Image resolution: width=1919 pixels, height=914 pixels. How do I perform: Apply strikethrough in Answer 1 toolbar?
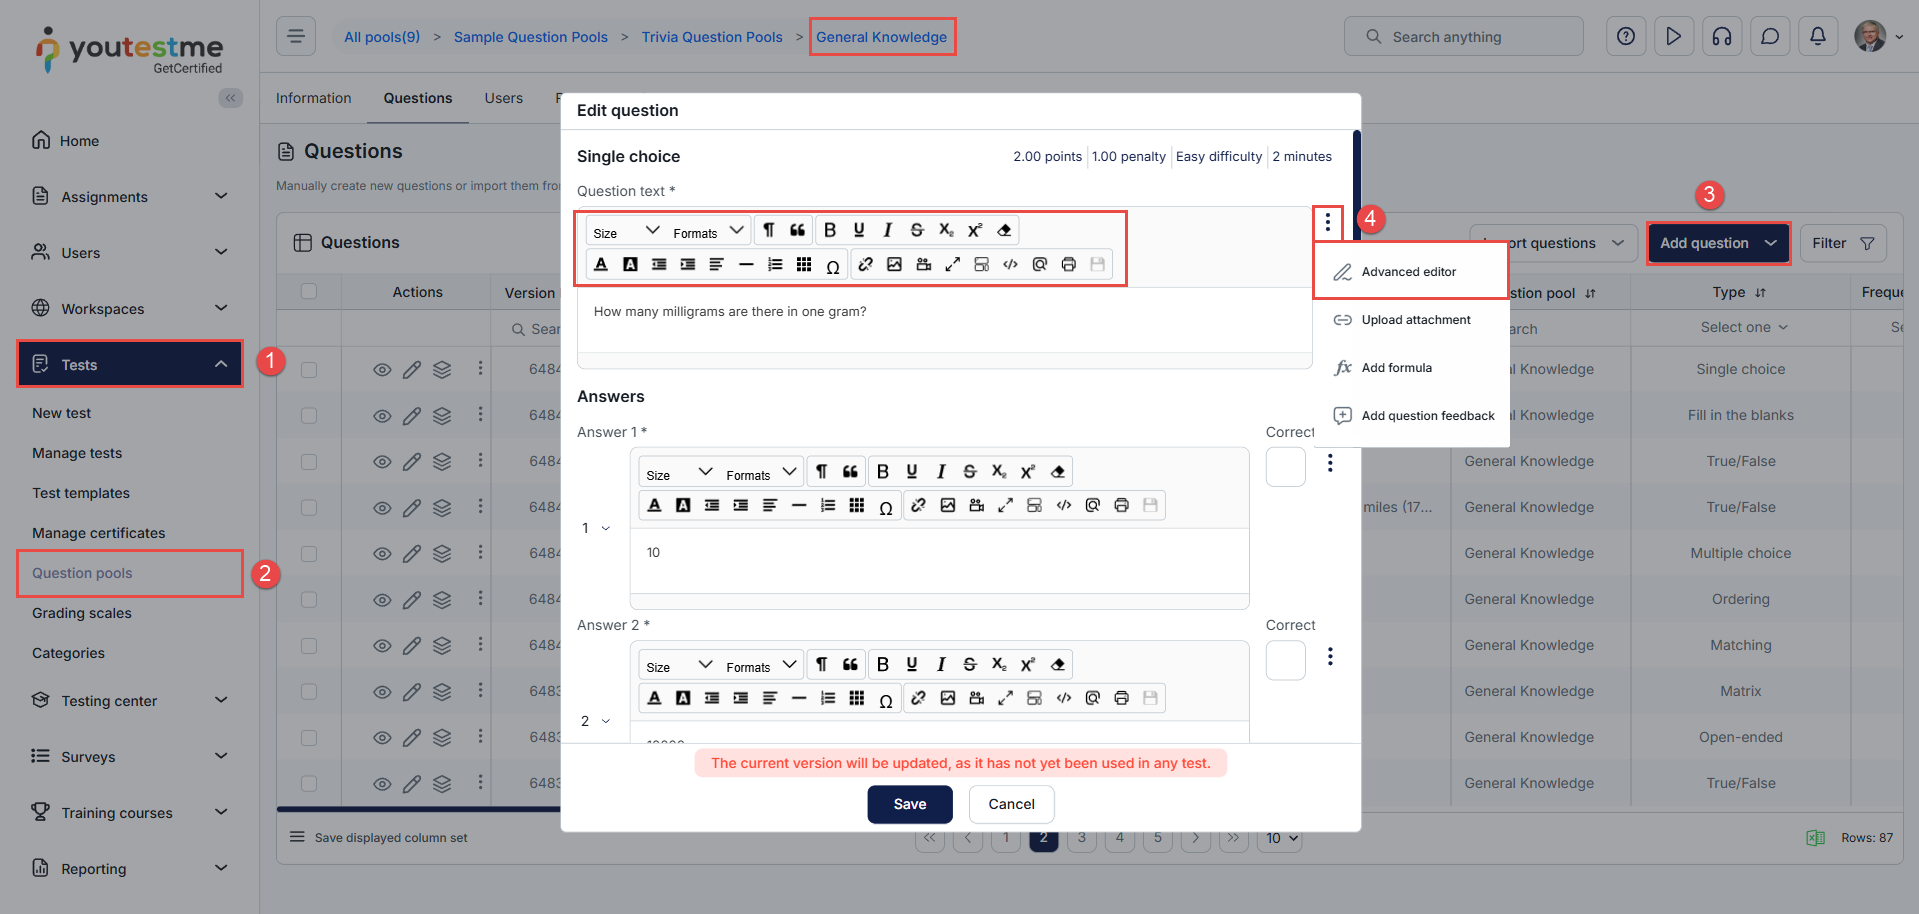(969, 472)
